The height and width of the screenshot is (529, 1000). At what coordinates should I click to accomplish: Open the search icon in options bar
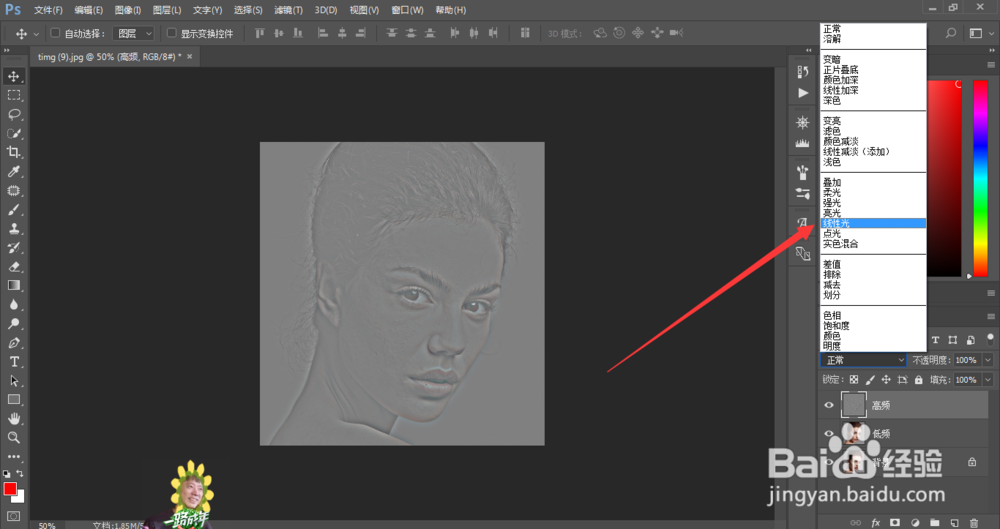(950, 33)
